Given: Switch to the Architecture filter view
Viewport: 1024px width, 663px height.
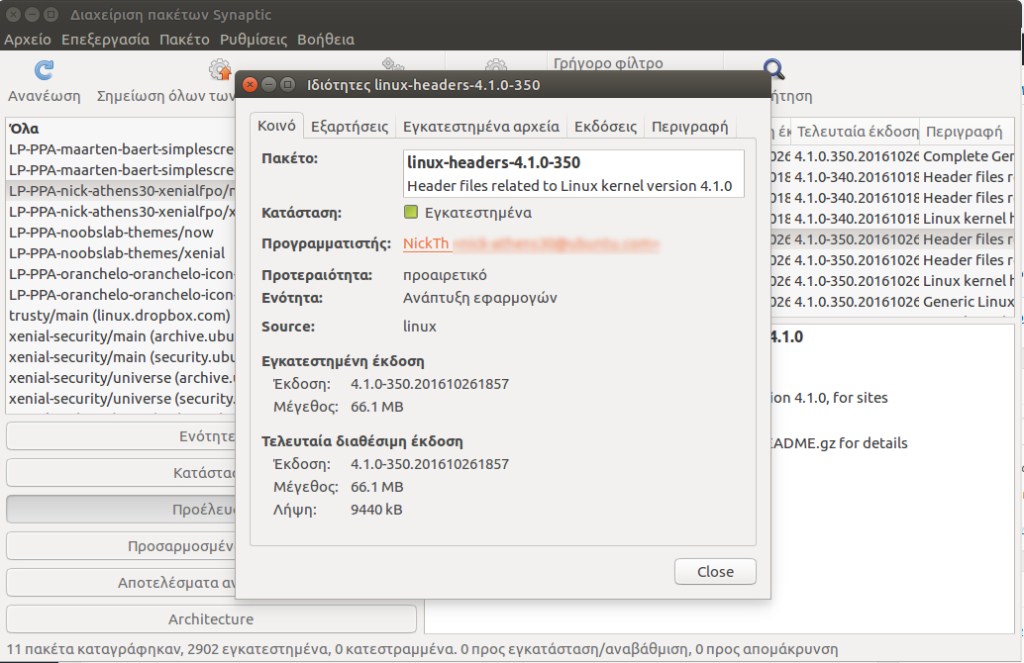Looking at the screenshot, I should pyautogui.click(x=208, y=618).
